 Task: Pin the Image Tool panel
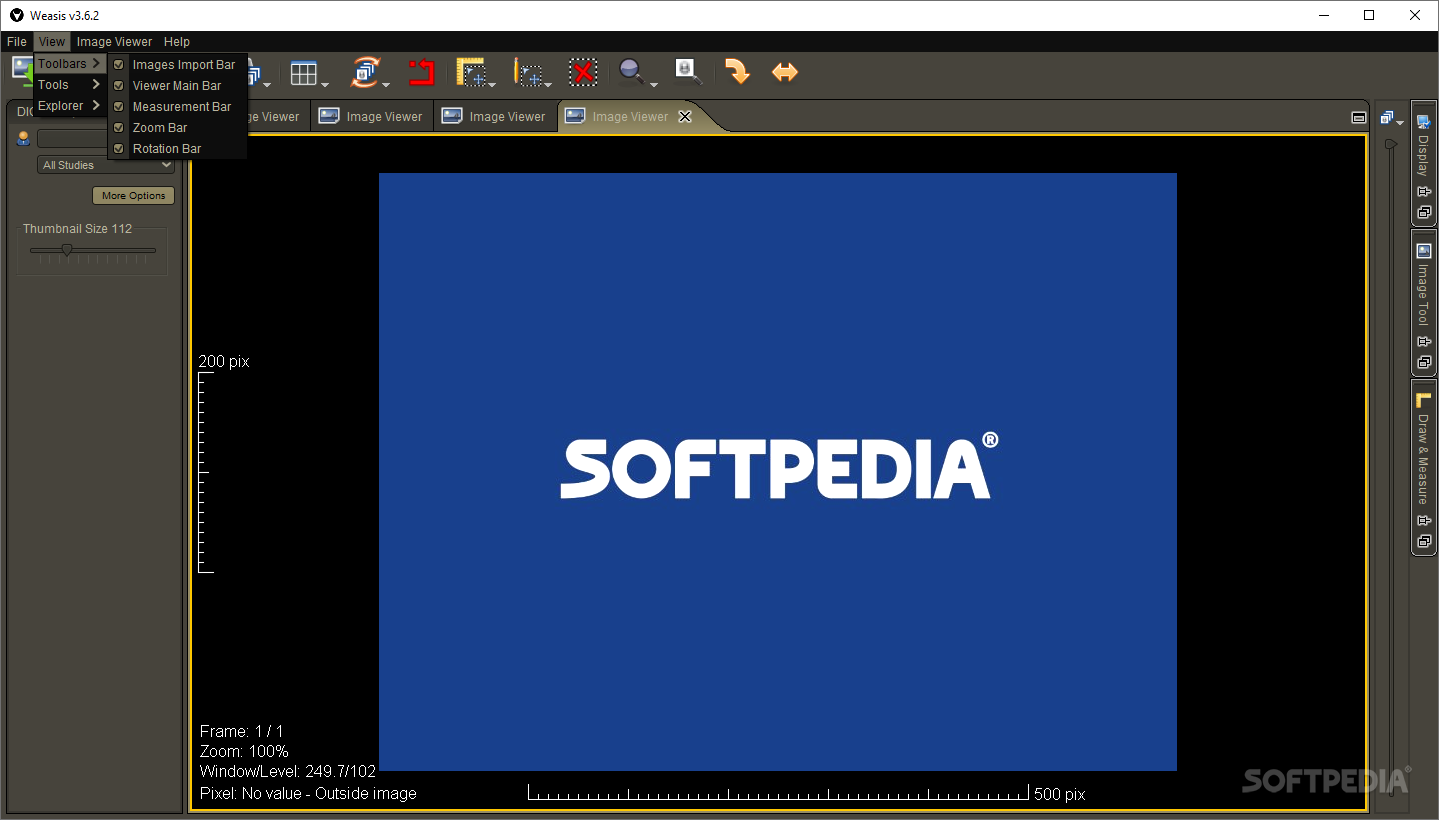tap(1424, 342)
